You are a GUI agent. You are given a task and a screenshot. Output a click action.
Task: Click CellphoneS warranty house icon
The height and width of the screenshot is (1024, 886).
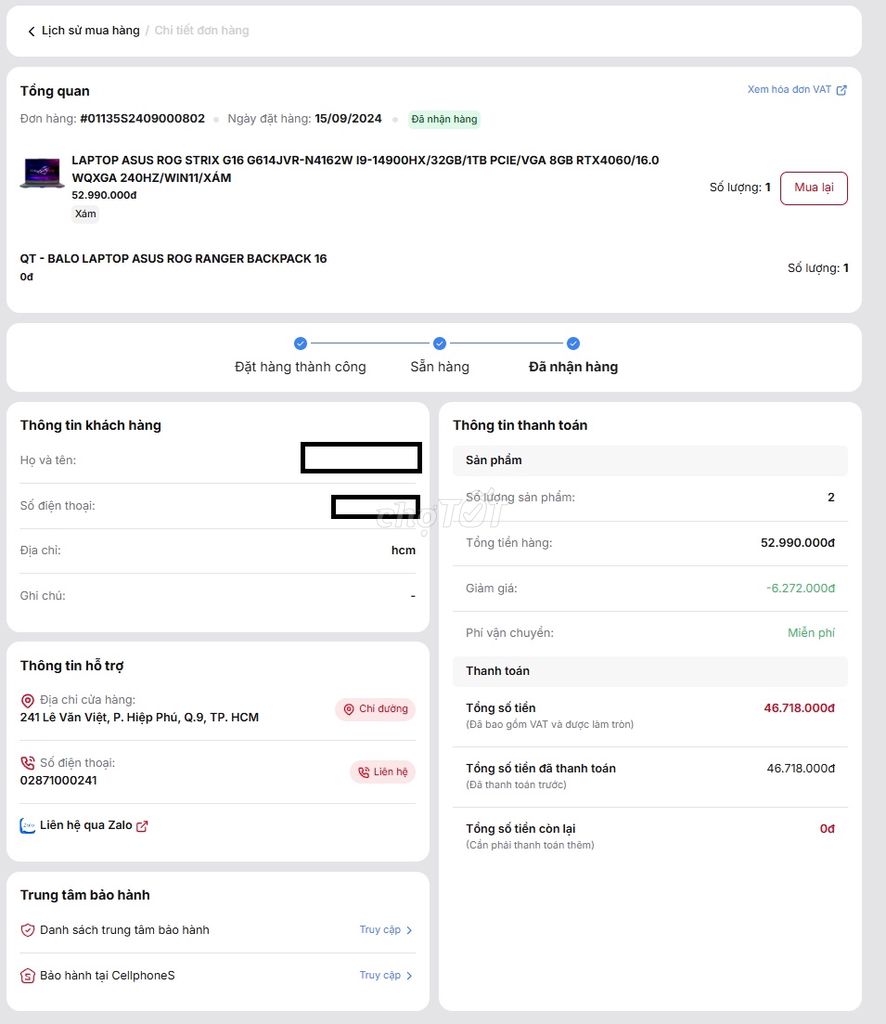point(27,976)
